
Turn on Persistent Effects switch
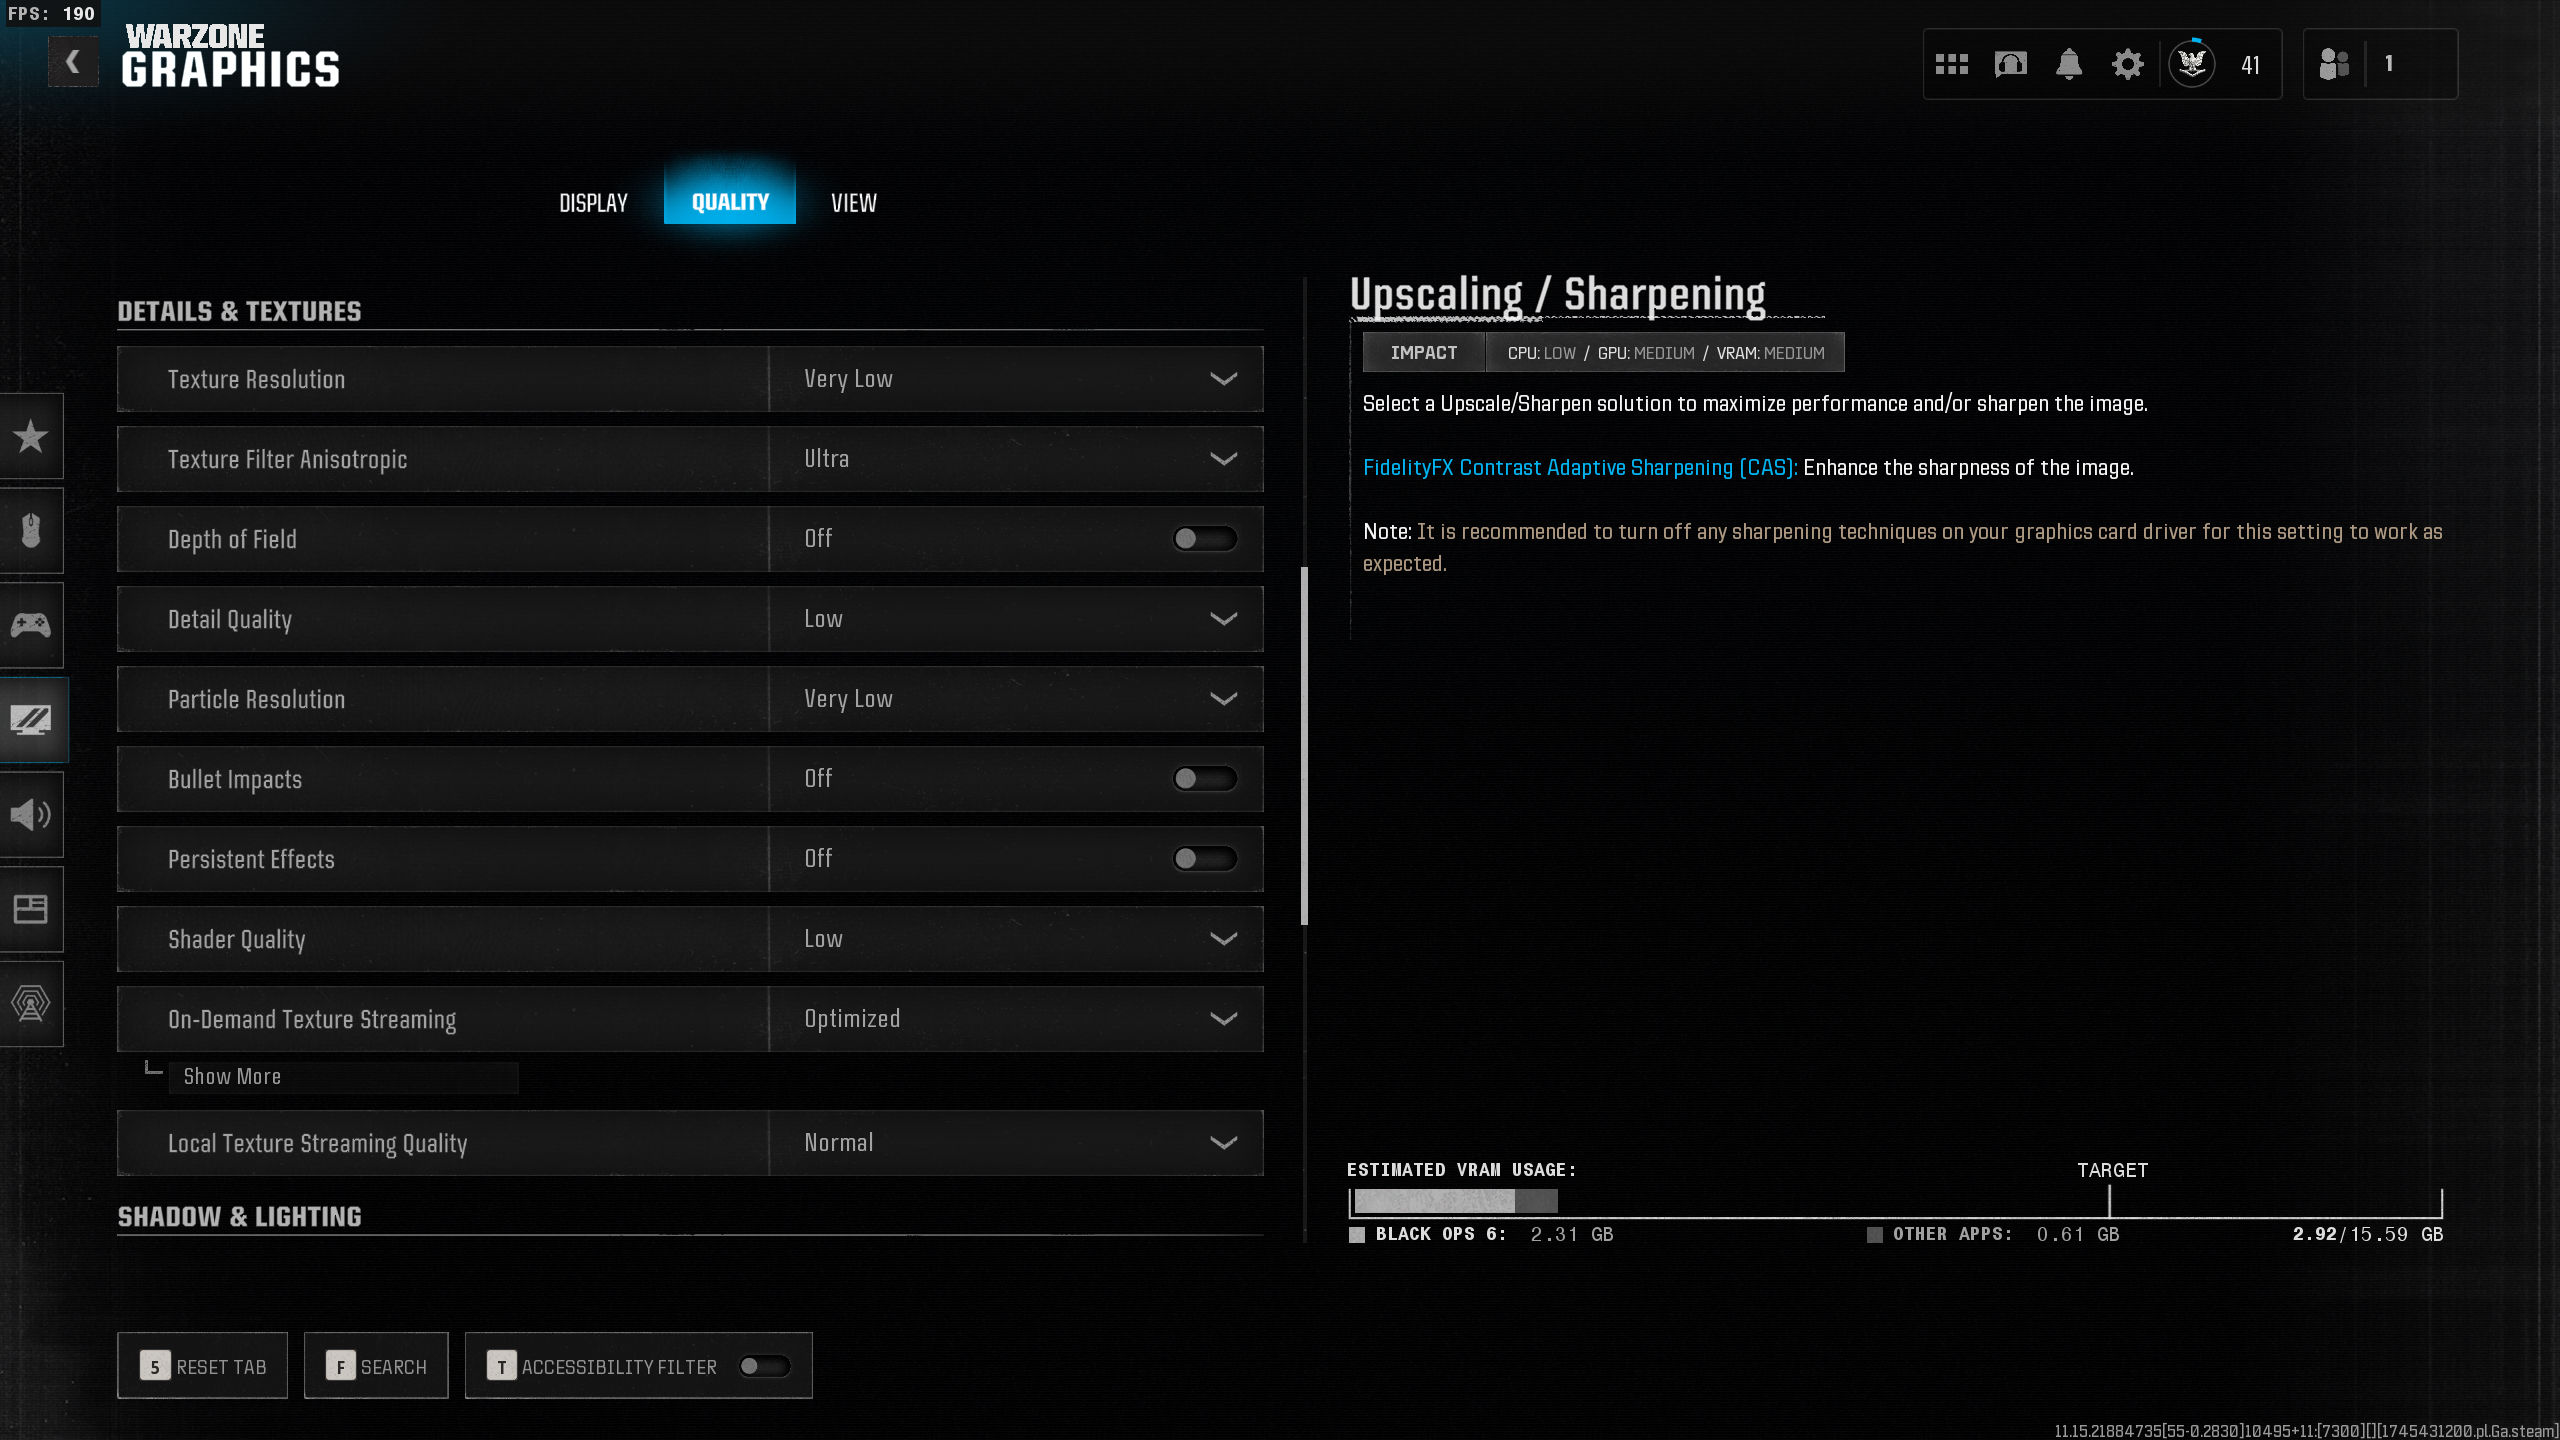coord(1204,859)
